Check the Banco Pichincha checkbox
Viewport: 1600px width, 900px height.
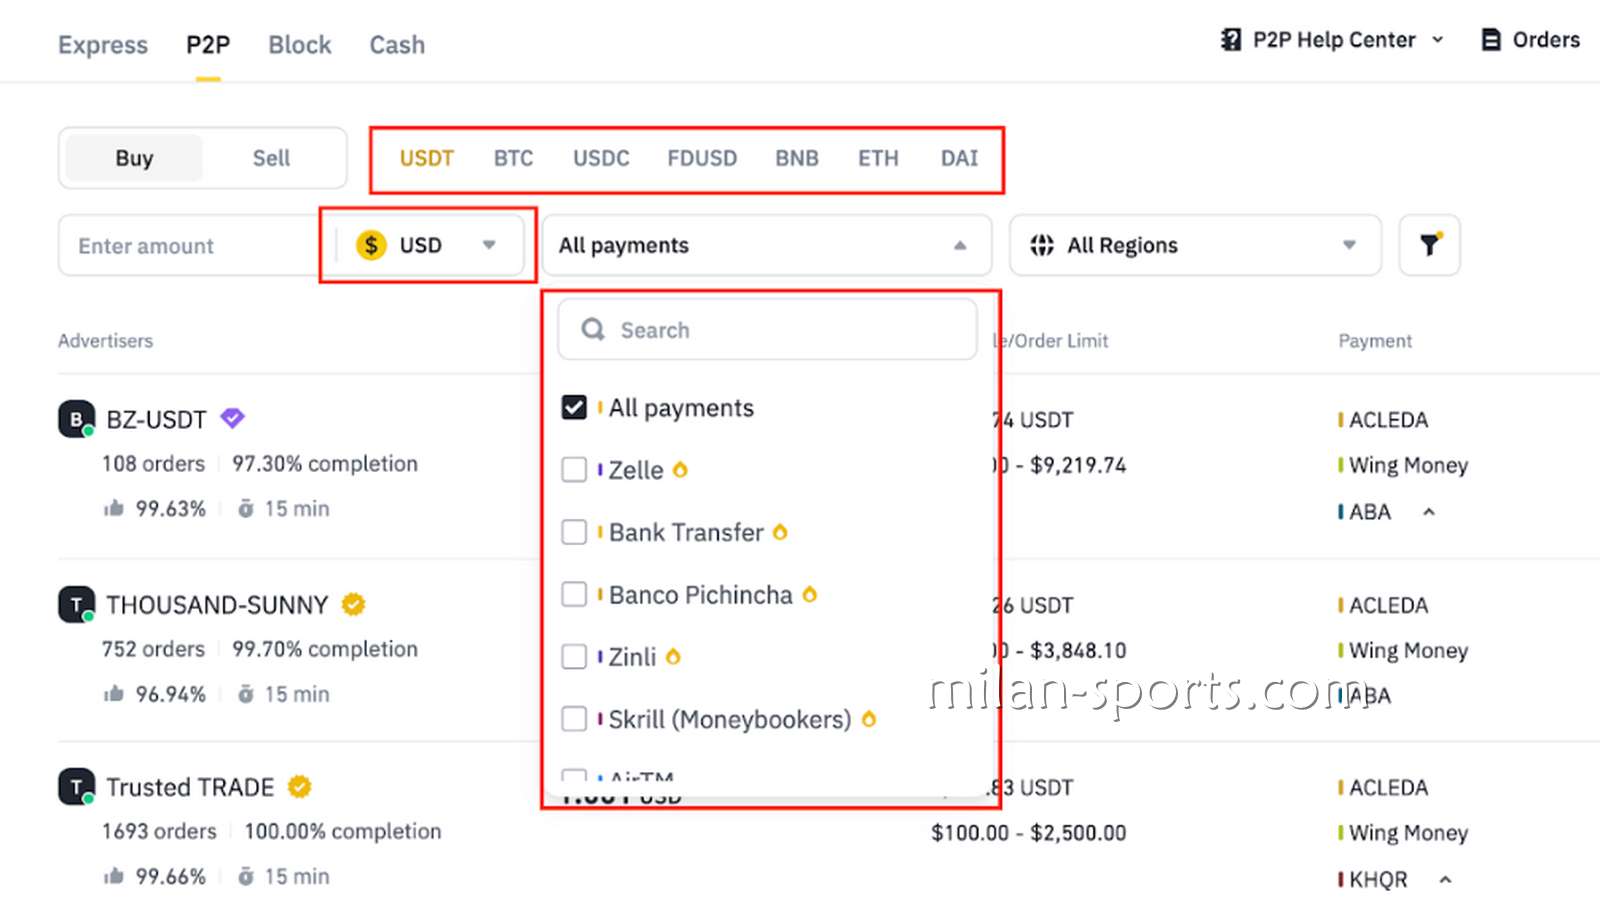pos(574,594)
